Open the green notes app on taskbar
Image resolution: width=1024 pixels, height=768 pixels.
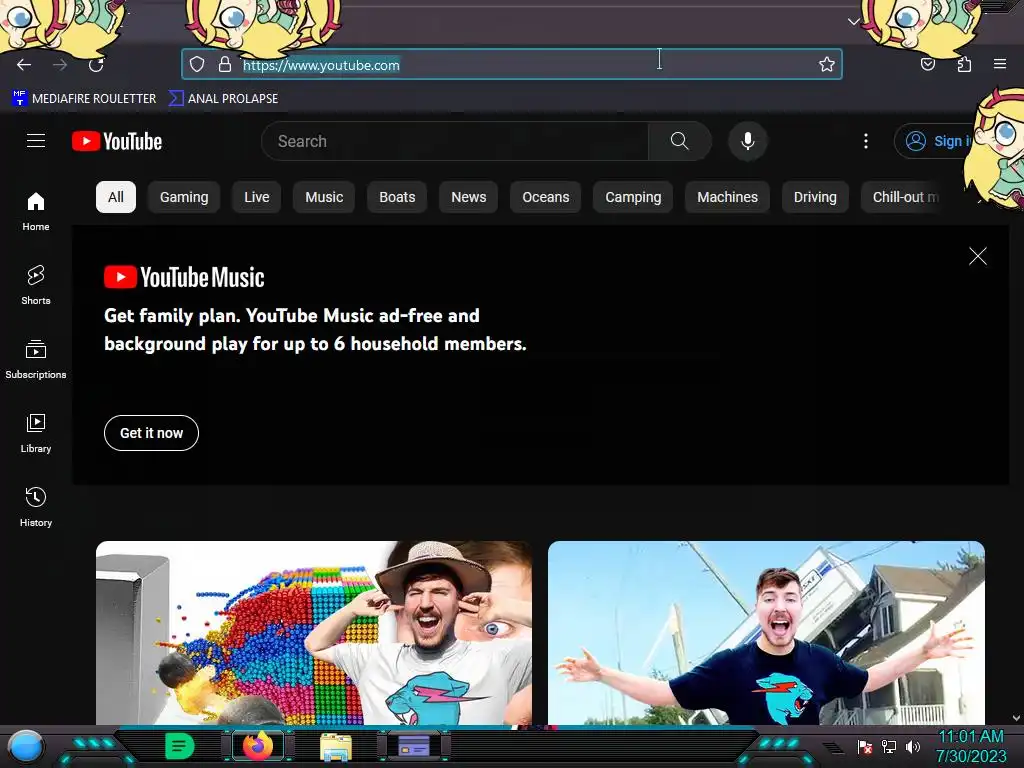coord(179,746)
